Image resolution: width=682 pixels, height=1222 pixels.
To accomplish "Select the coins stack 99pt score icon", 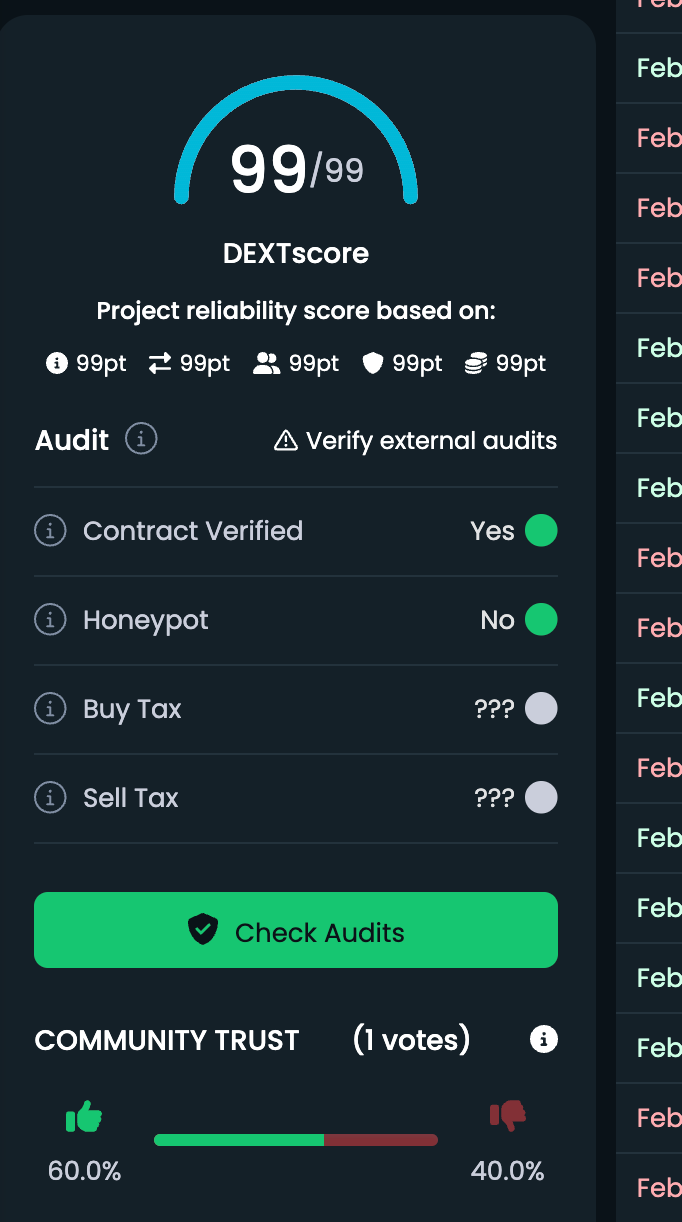I will (475, 364).
